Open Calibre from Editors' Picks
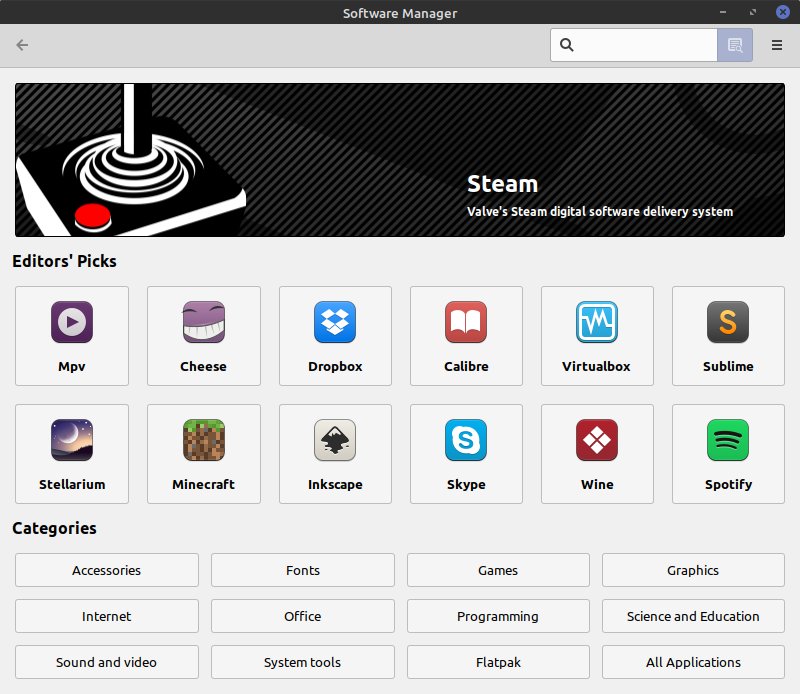The width and height of the screenshot is (800, 694). pos(466,336)
